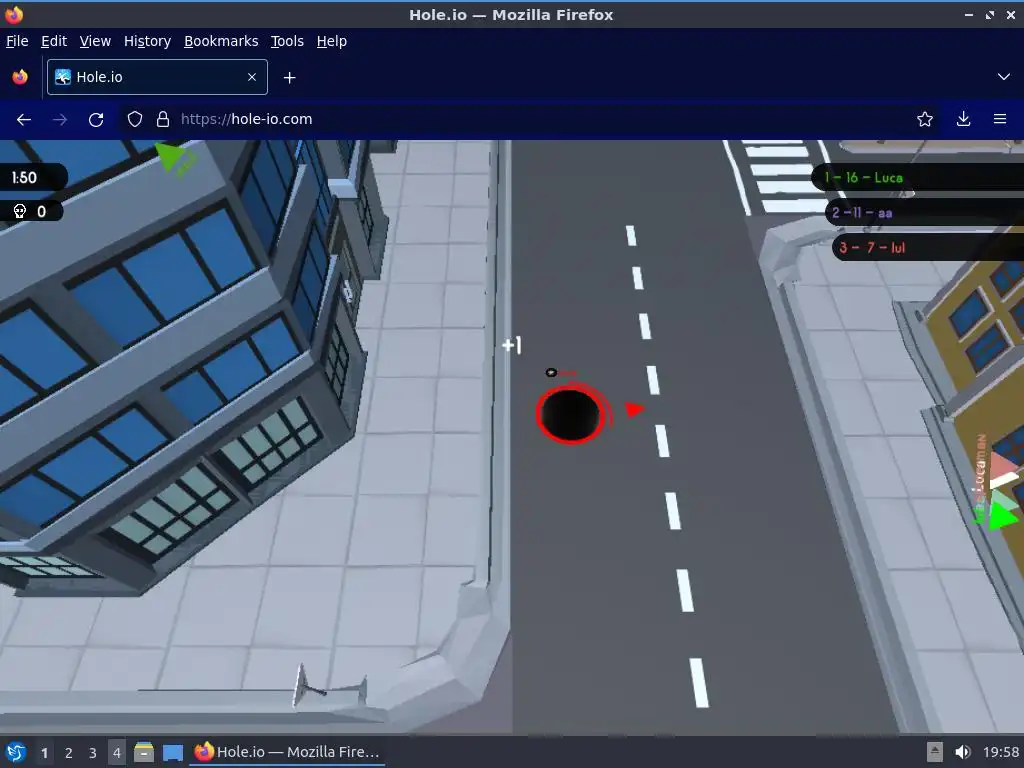The image size is (1024, 768).
Task: Open a new tab with plus button
Action: pyautogui.click(x=289, y=78)
